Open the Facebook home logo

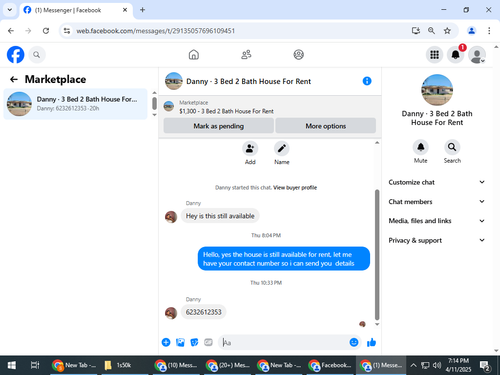[x=16, y=55]
